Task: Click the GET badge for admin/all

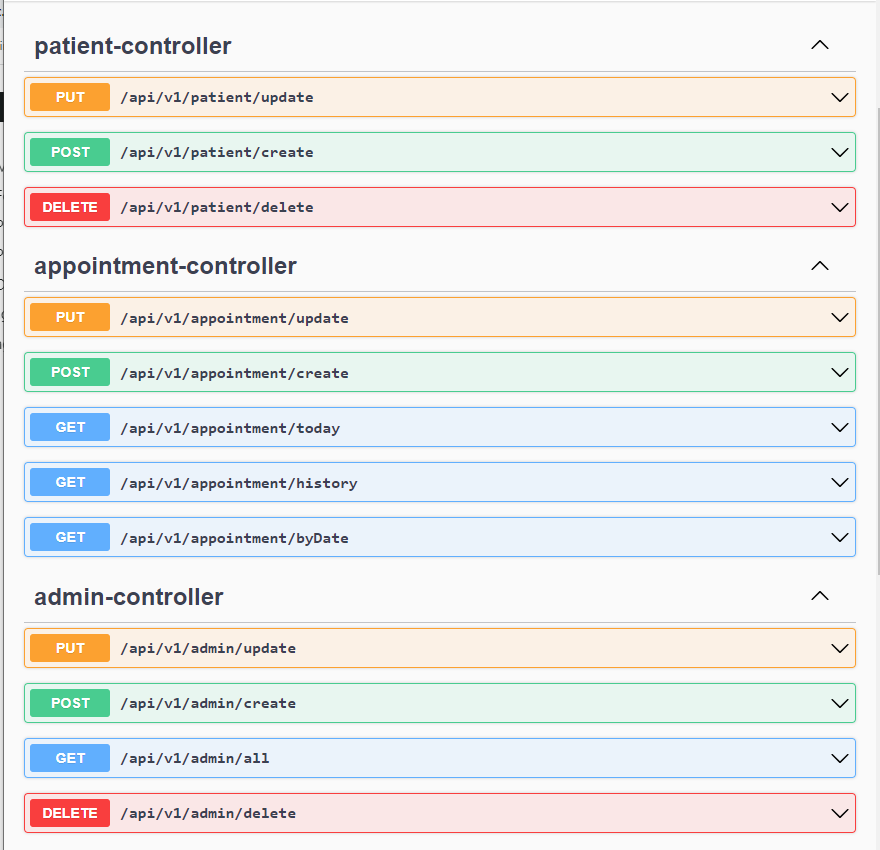Action: (70, 758)
